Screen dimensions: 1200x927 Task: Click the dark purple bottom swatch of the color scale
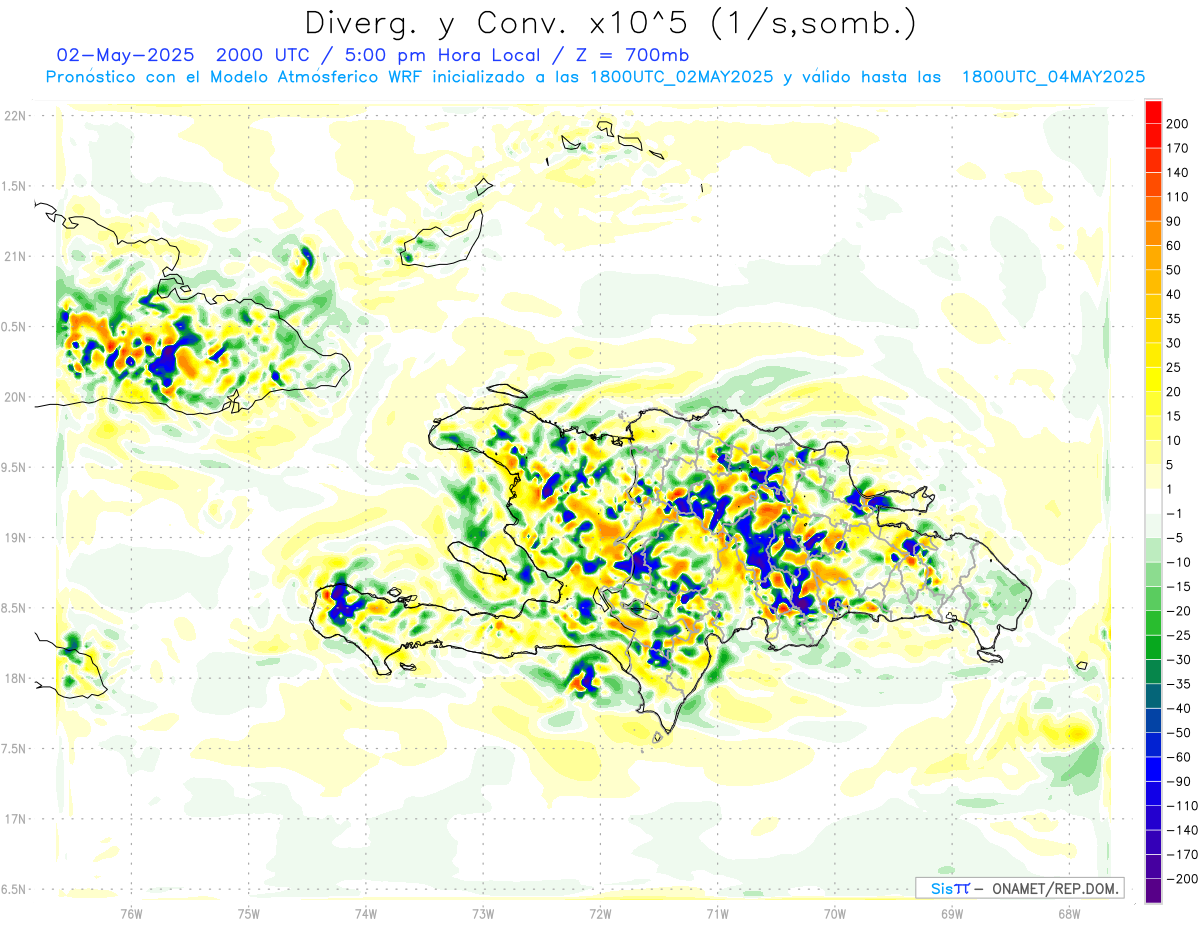(1153, 891)
